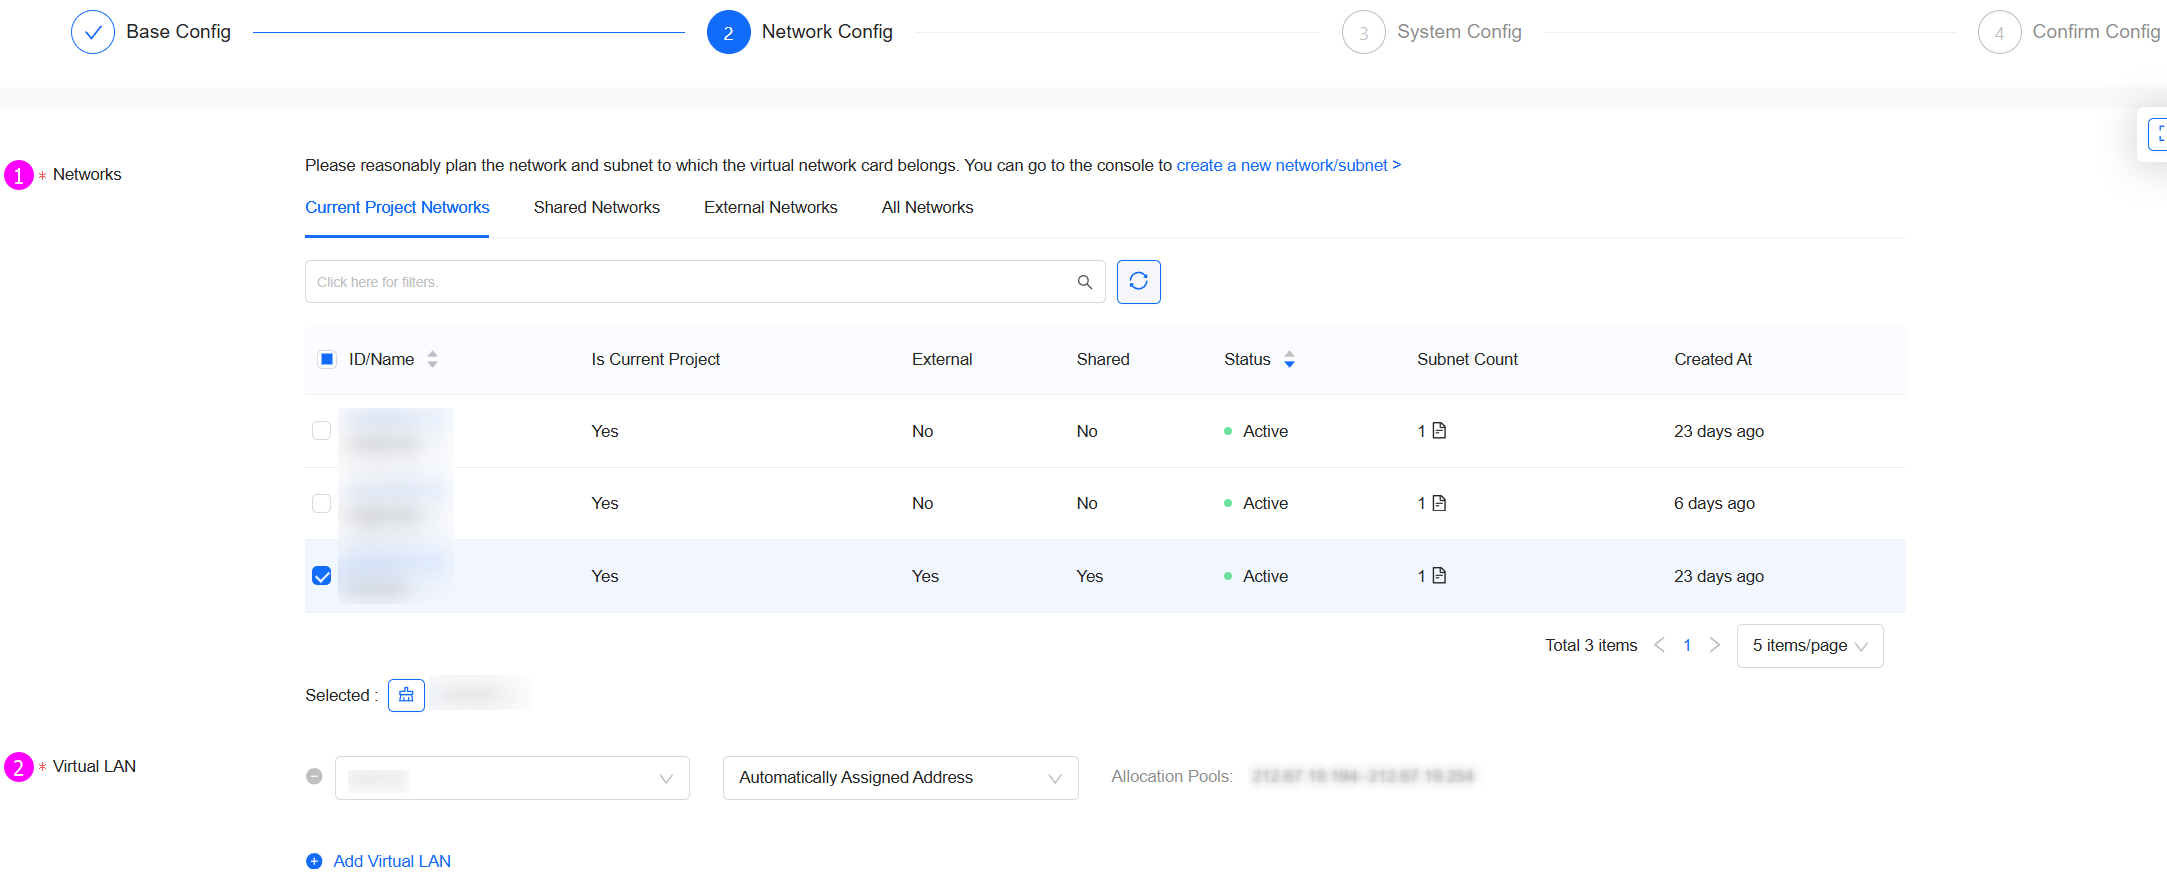The image size is (2167, 880).
Task: Sort by Status column arrows
Action: (x=1289, y=359)
